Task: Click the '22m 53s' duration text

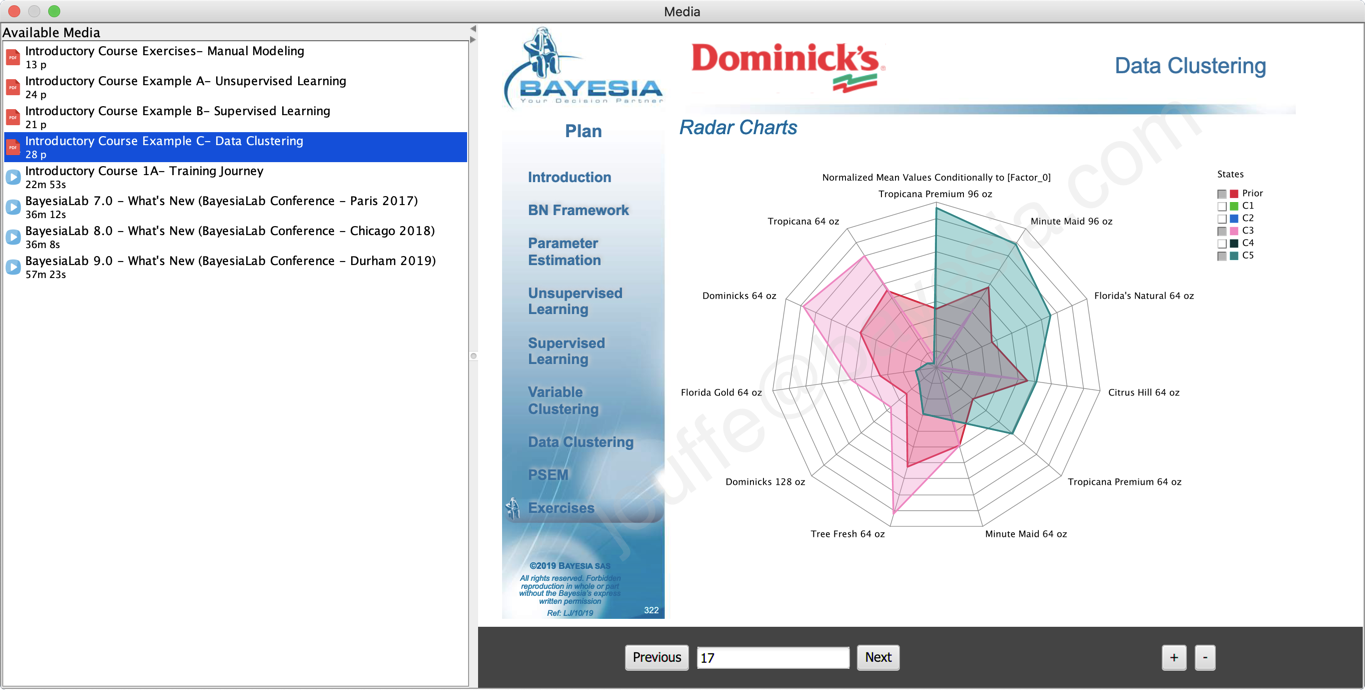Action: [46, 185]
